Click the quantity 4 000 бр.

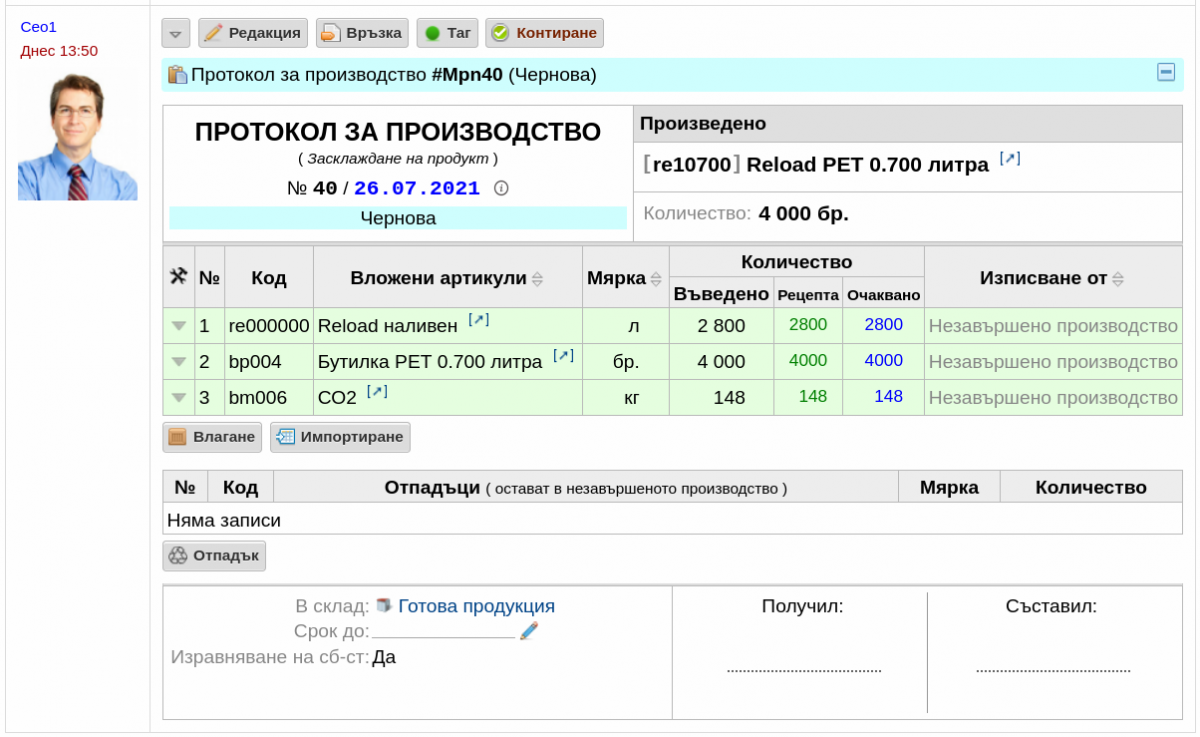click(x=803, y=213)
